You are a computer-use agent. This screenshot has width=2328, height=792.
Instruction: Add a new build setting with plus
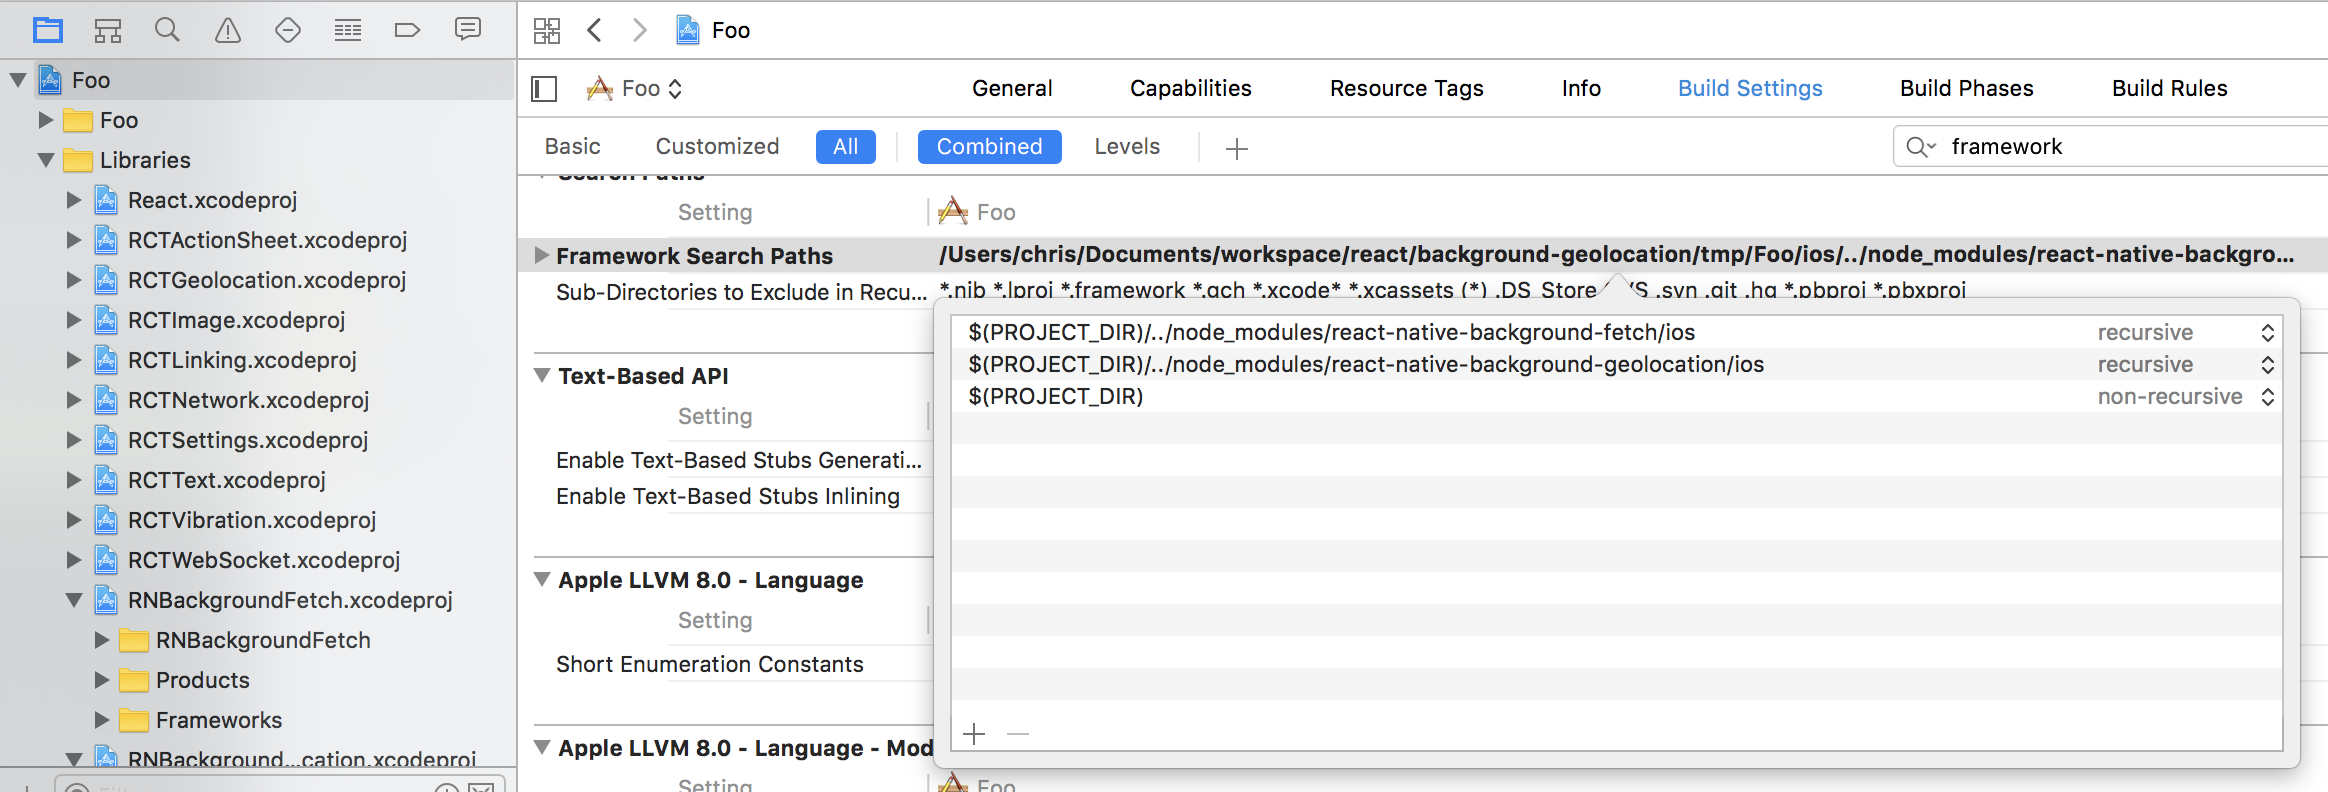(1237, 148)
